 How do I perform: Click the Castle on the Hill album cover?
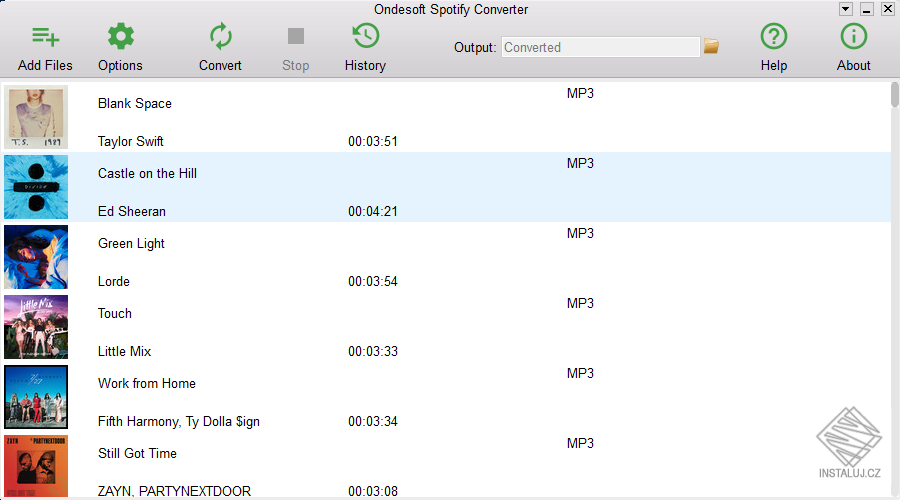(x=36, y=187)
